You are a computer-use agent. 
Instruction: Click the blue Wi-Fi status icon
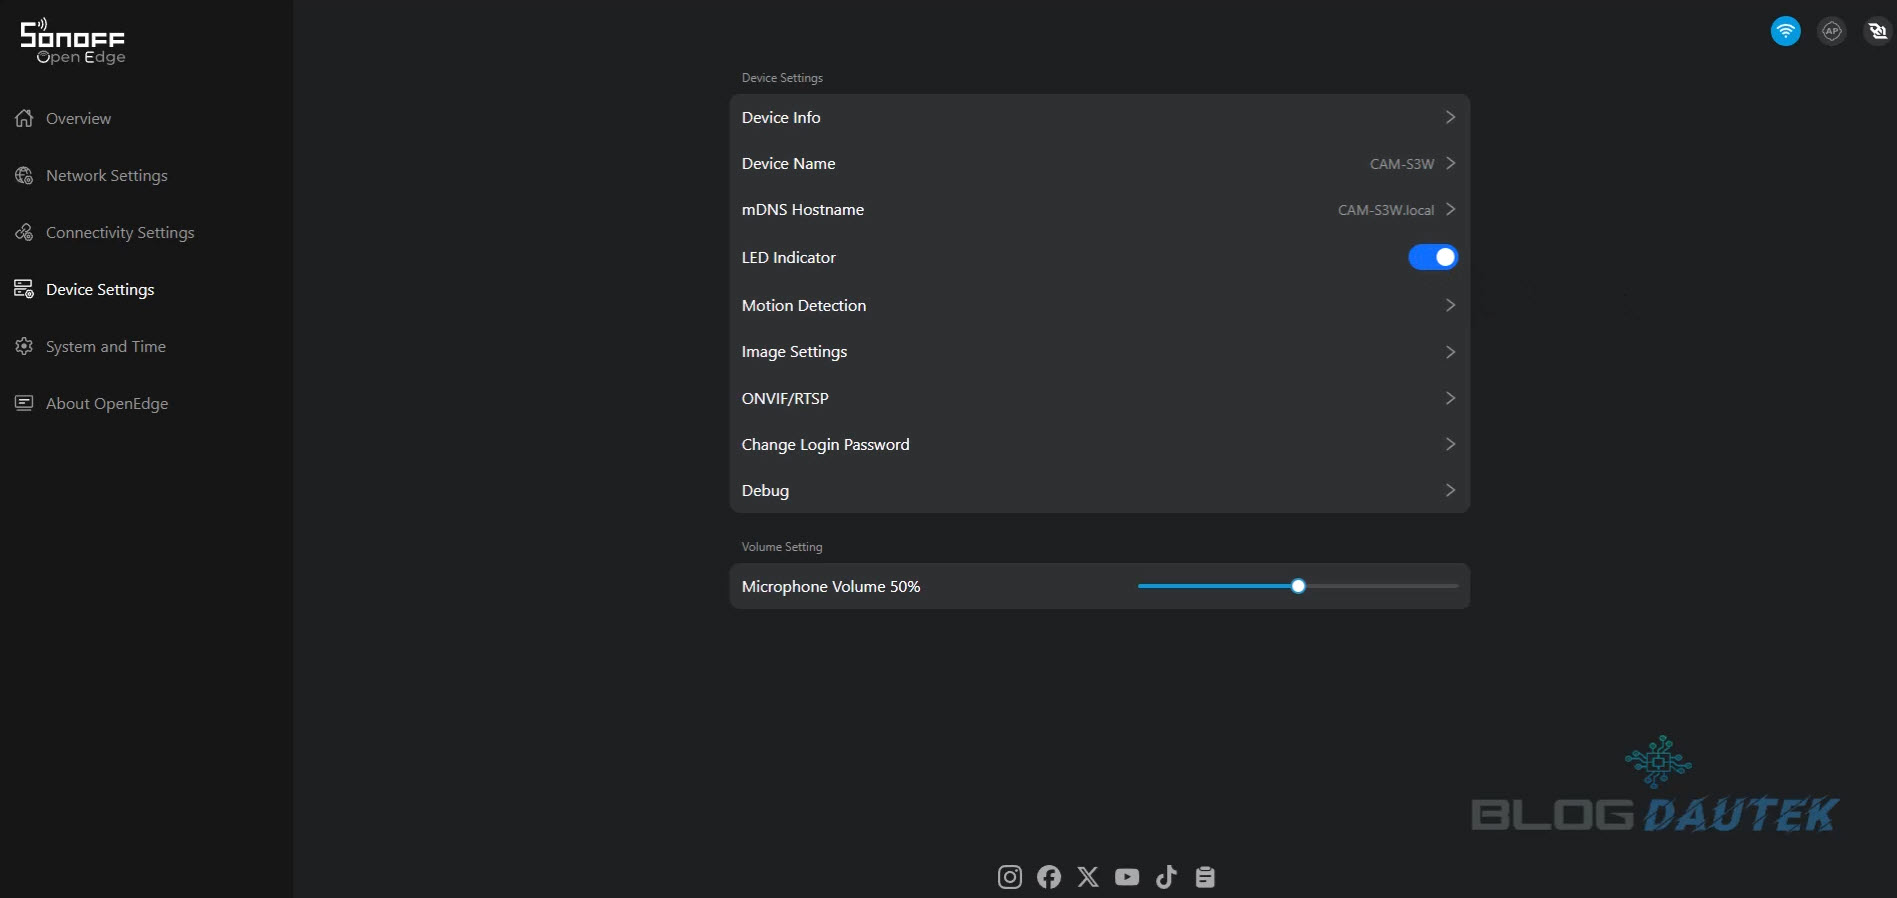[x=1785, y=31]
